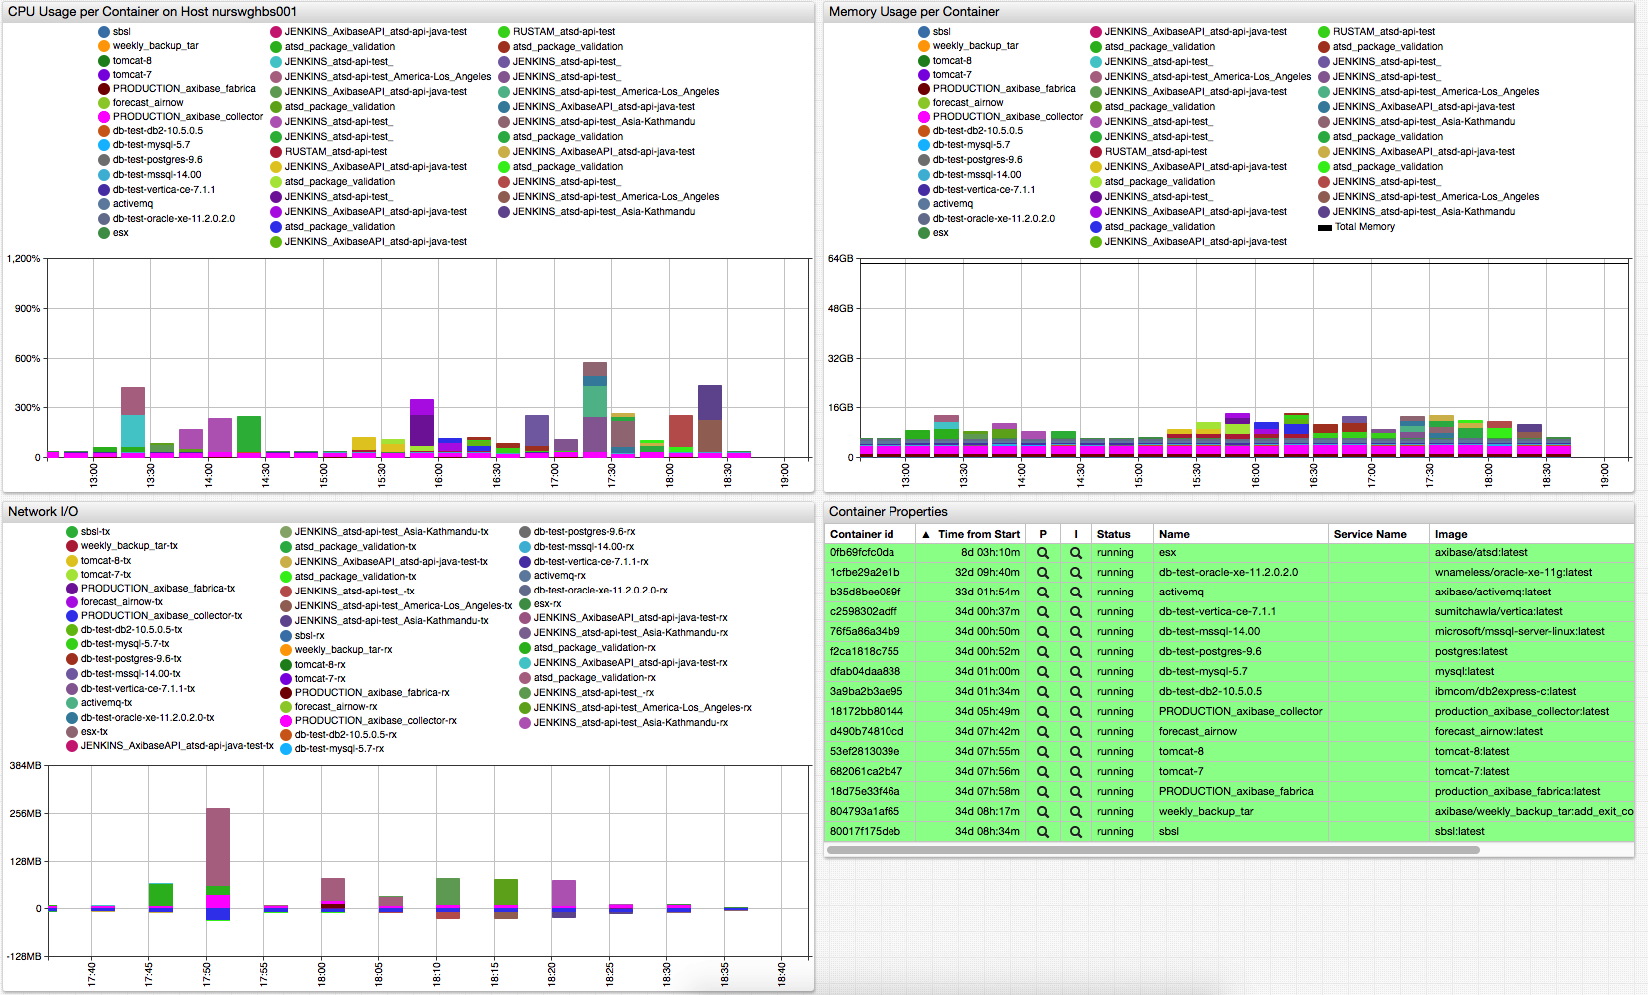This screenshot has height=995, width=1648.
Task: Open I magnifier for the sbsl table row
Action: [x=1076, y=832]
